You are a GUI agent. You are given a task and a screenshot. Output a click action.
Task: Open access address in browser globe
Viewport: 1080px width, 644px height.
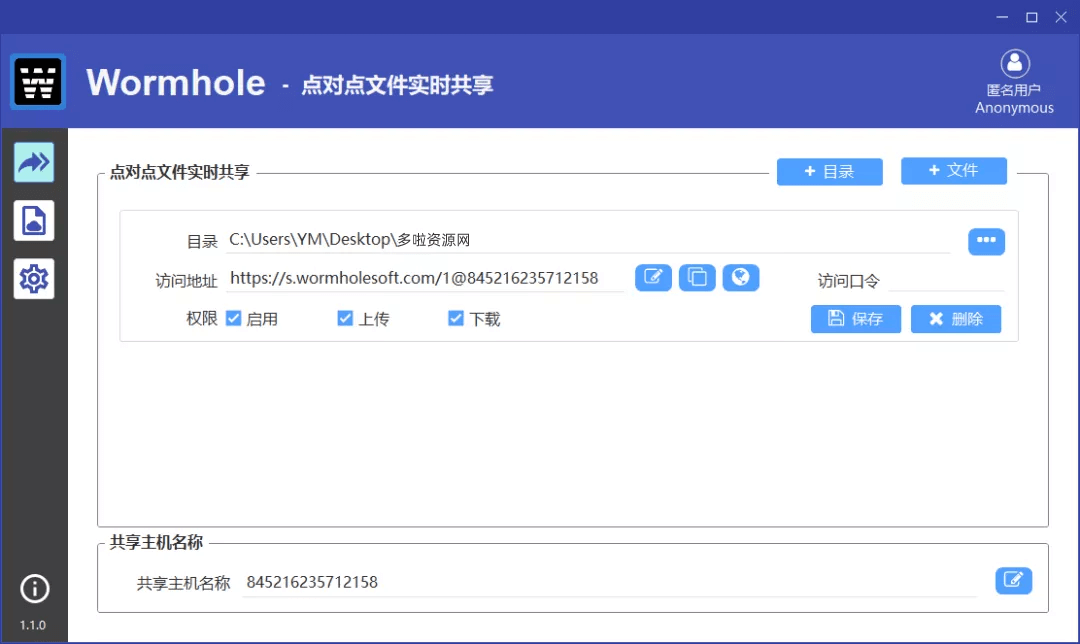pyautogui.click(x=740, y=278)
